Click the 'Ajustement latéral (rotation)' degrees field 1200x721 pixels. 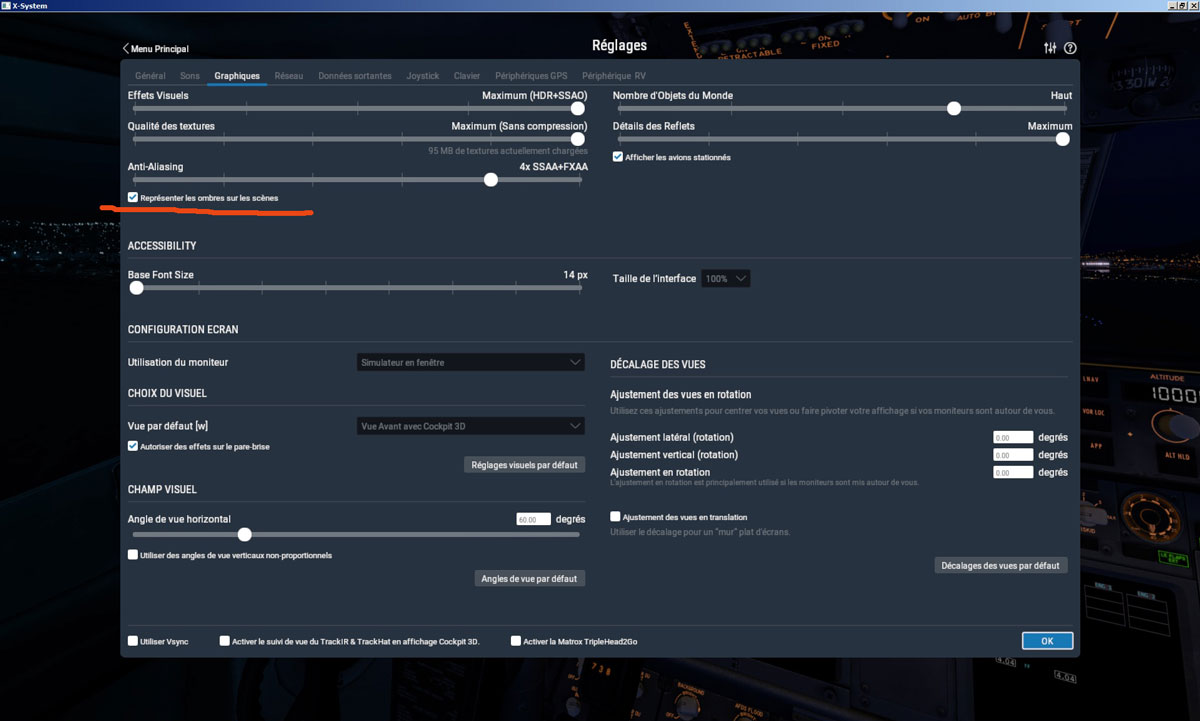[x=1012, y=437]
